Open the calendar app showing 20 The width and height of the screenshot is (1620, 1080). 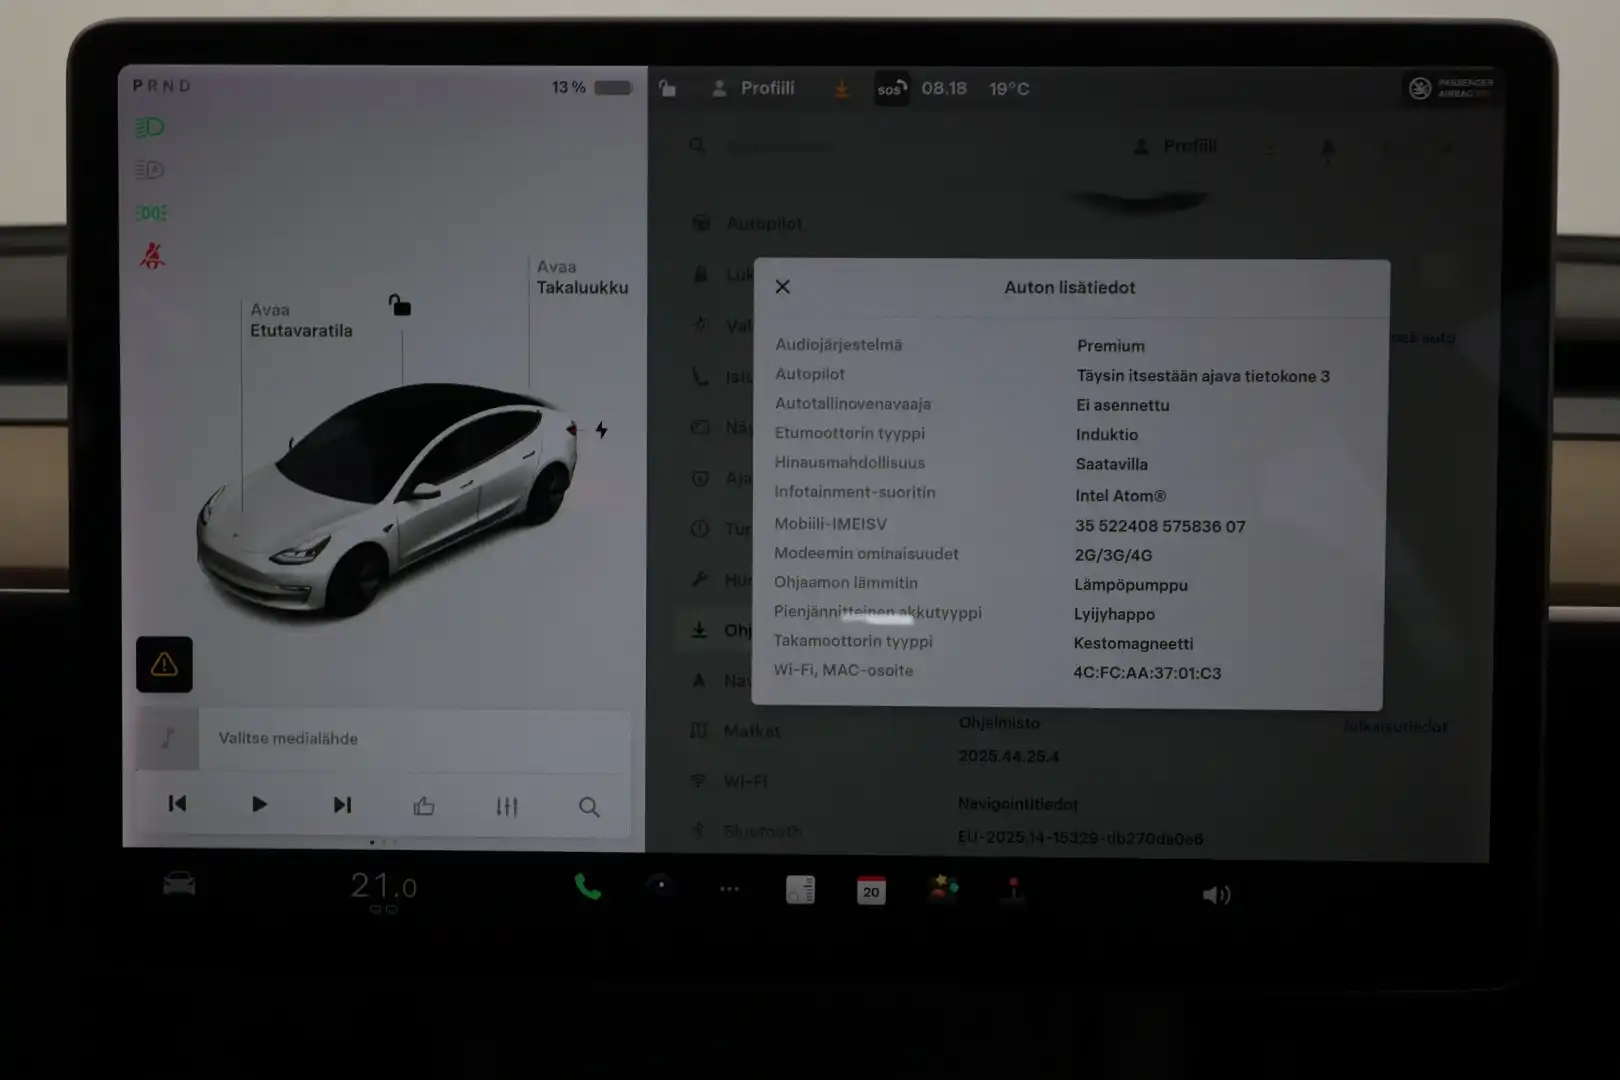870,889
